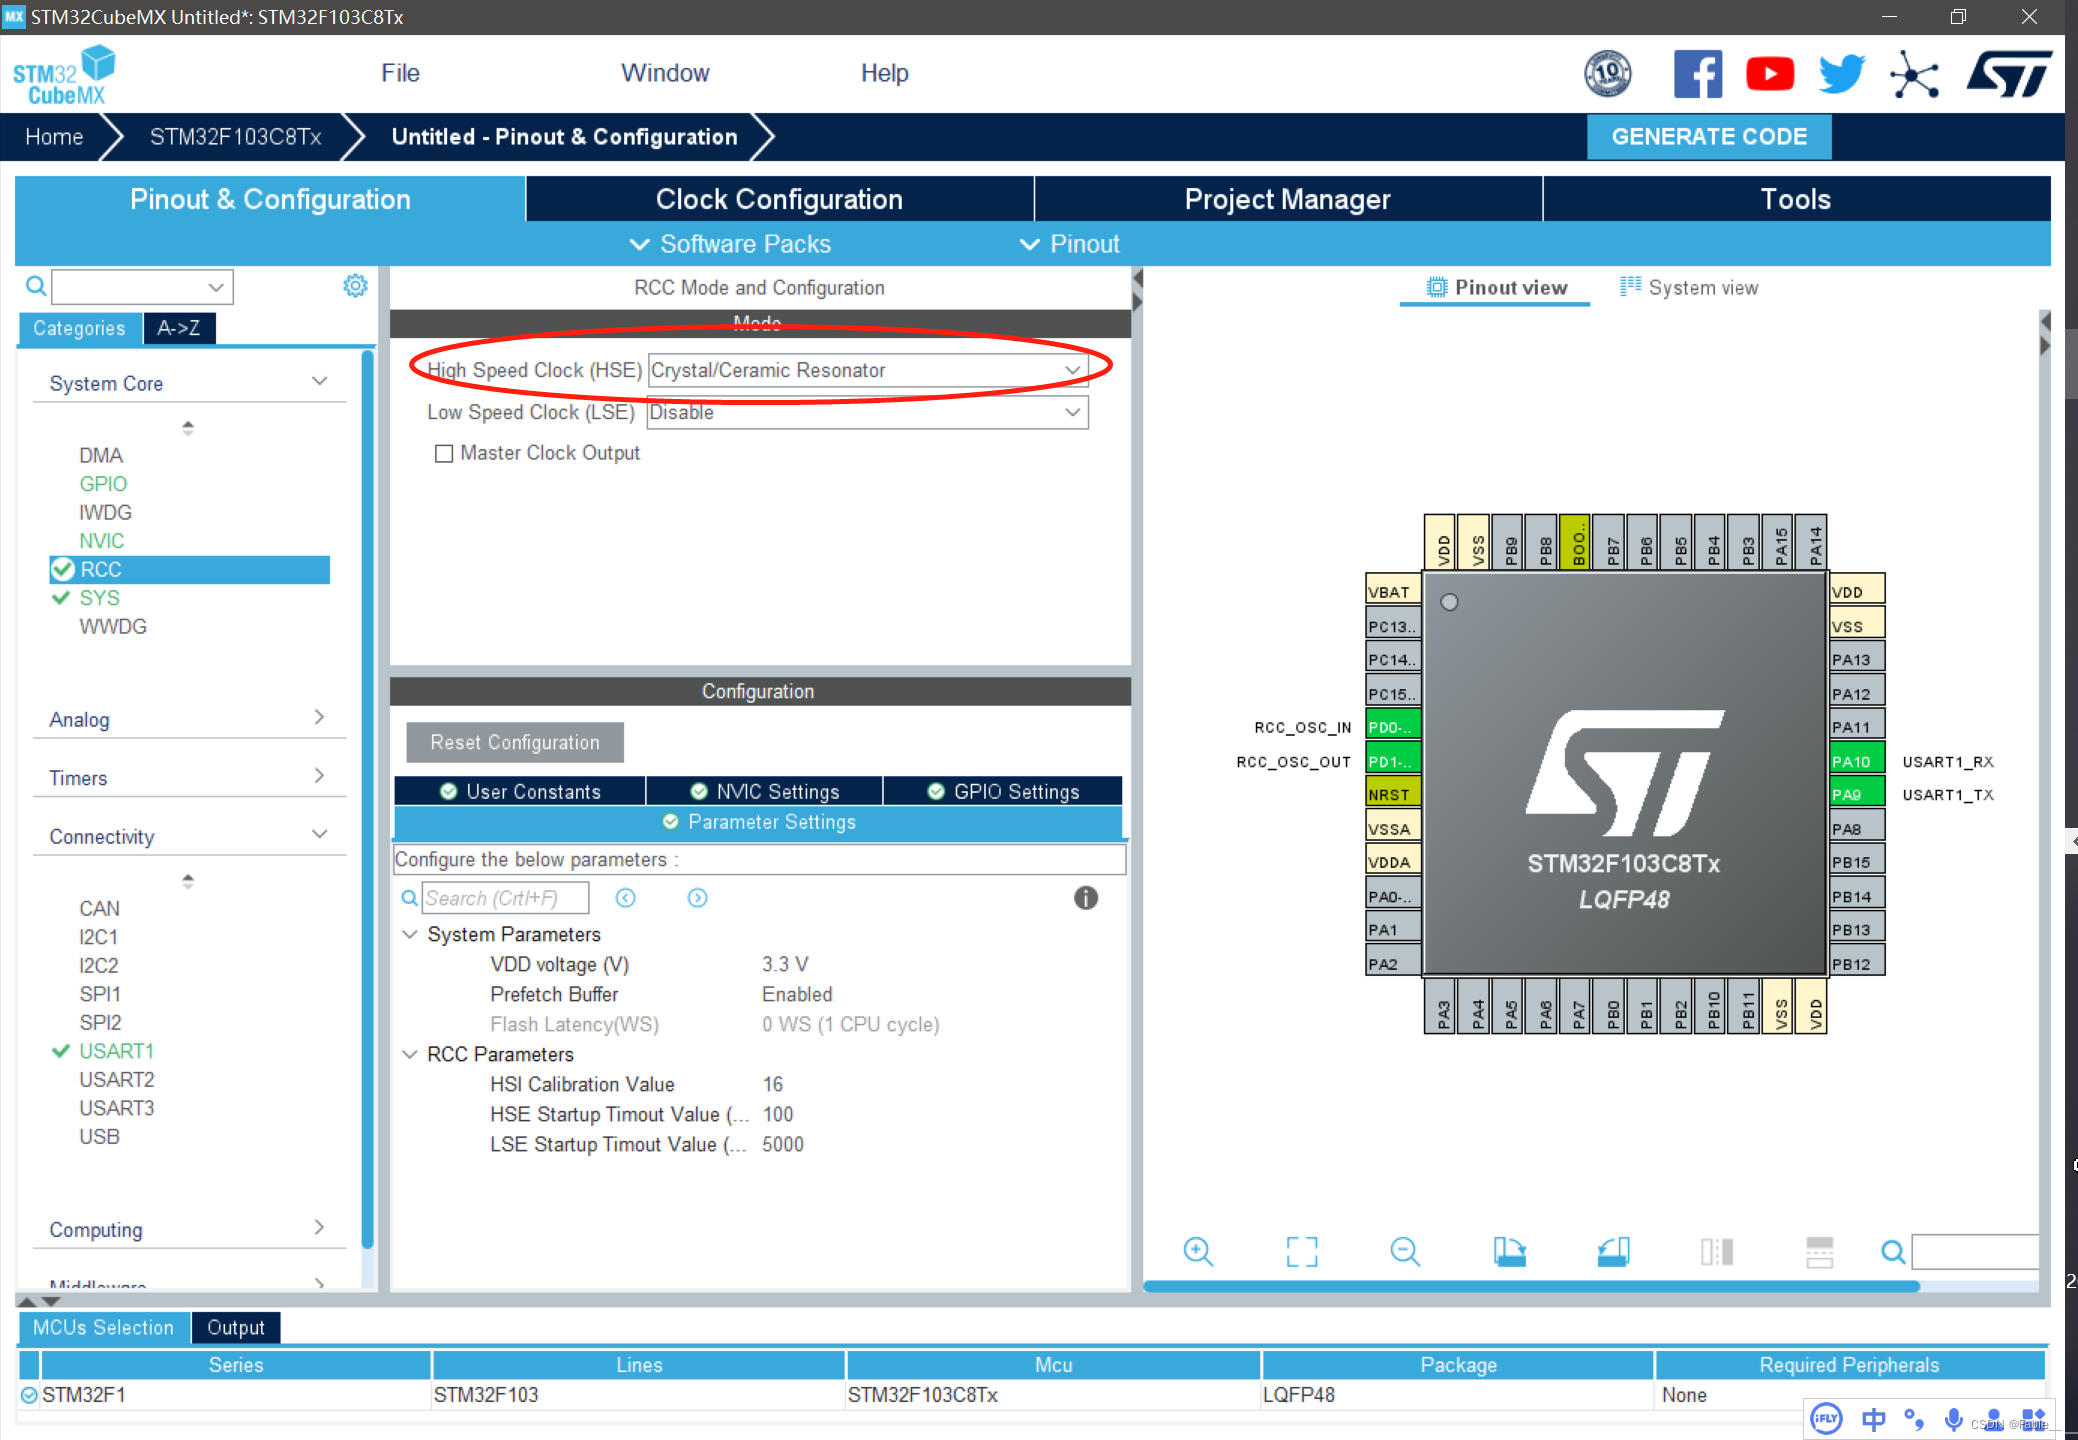2078x1440 pixels.
Task: Open Pinout dropdown menu
Action: [x=1070, y=244]
